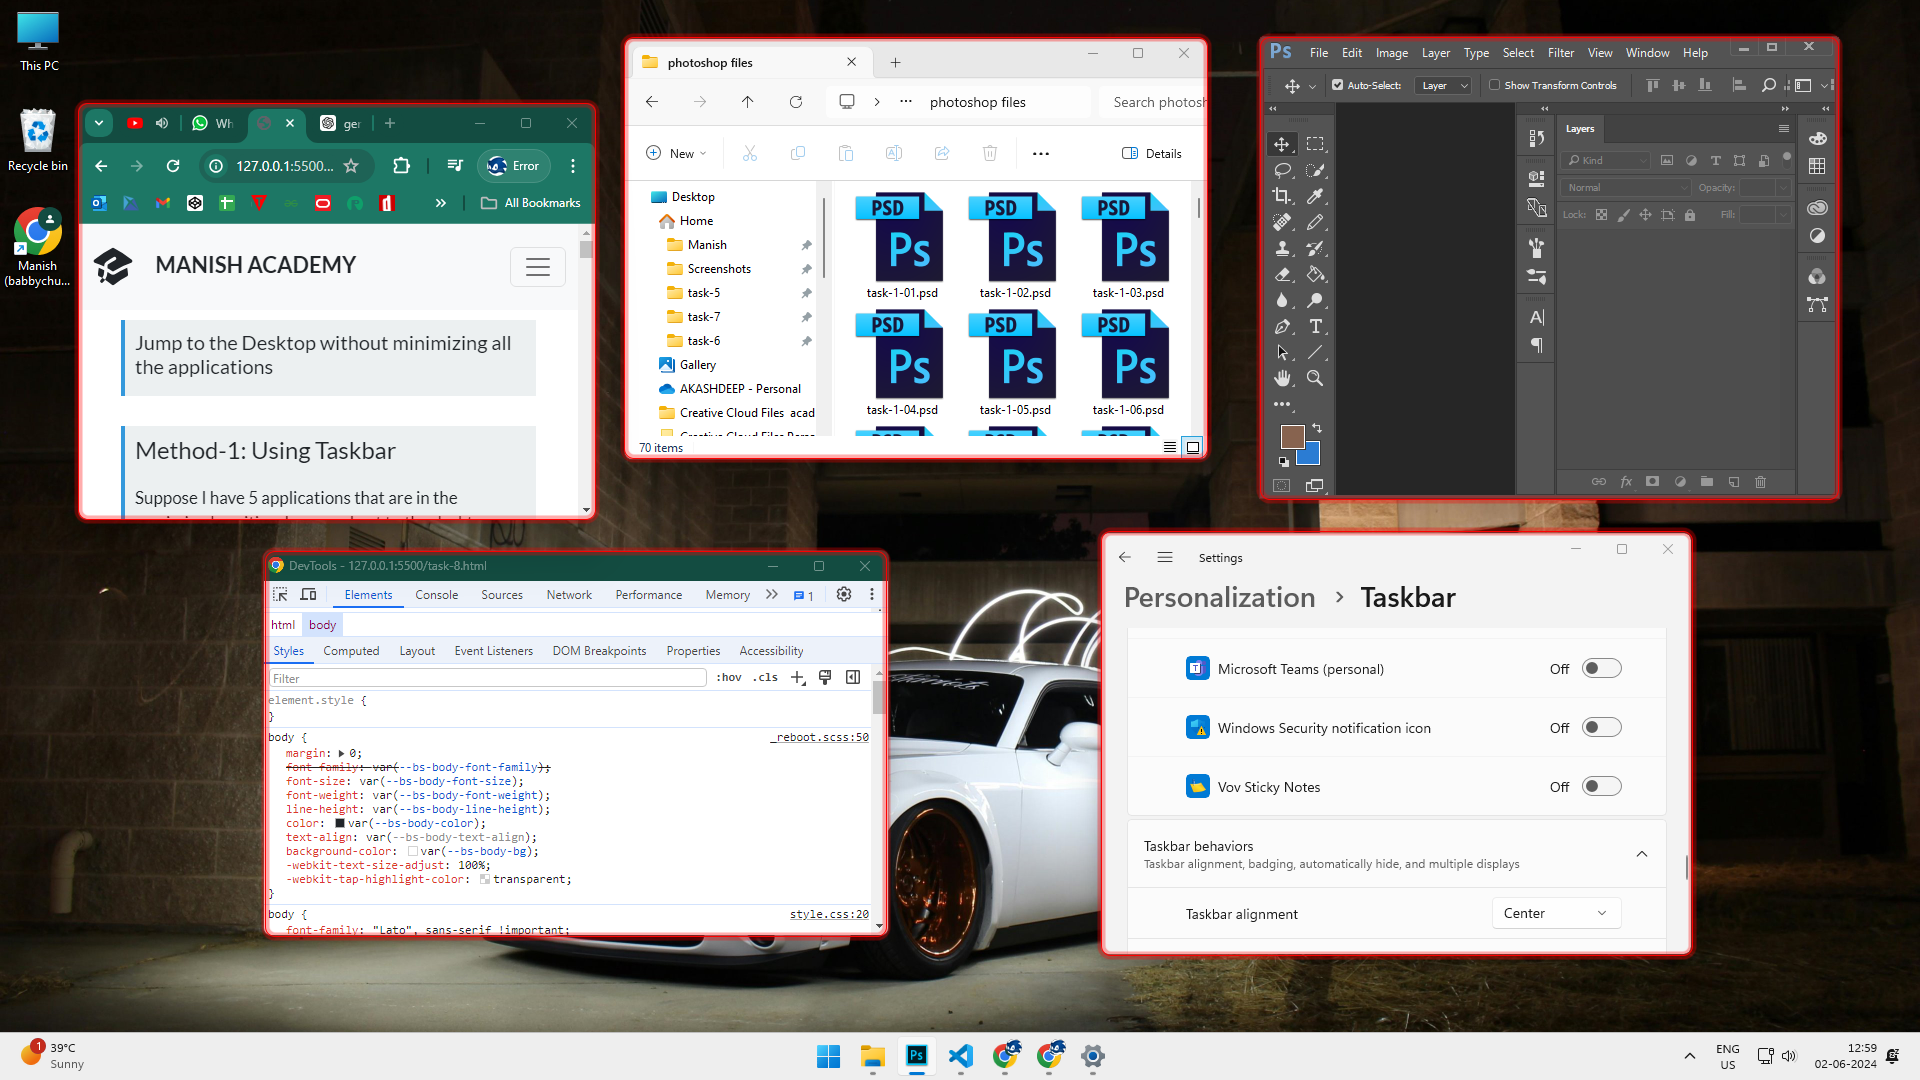Turn on Microsoft Teams (personal) toggle
The height and width of the screenshot is (1080, 1920).
[x=1601, y=668]
